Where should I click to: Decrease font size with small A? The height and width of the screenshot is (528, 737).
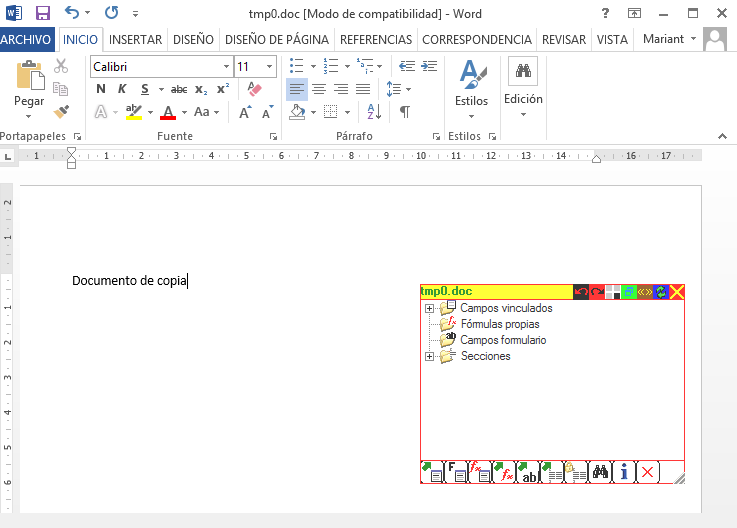[x=267, y=112]
